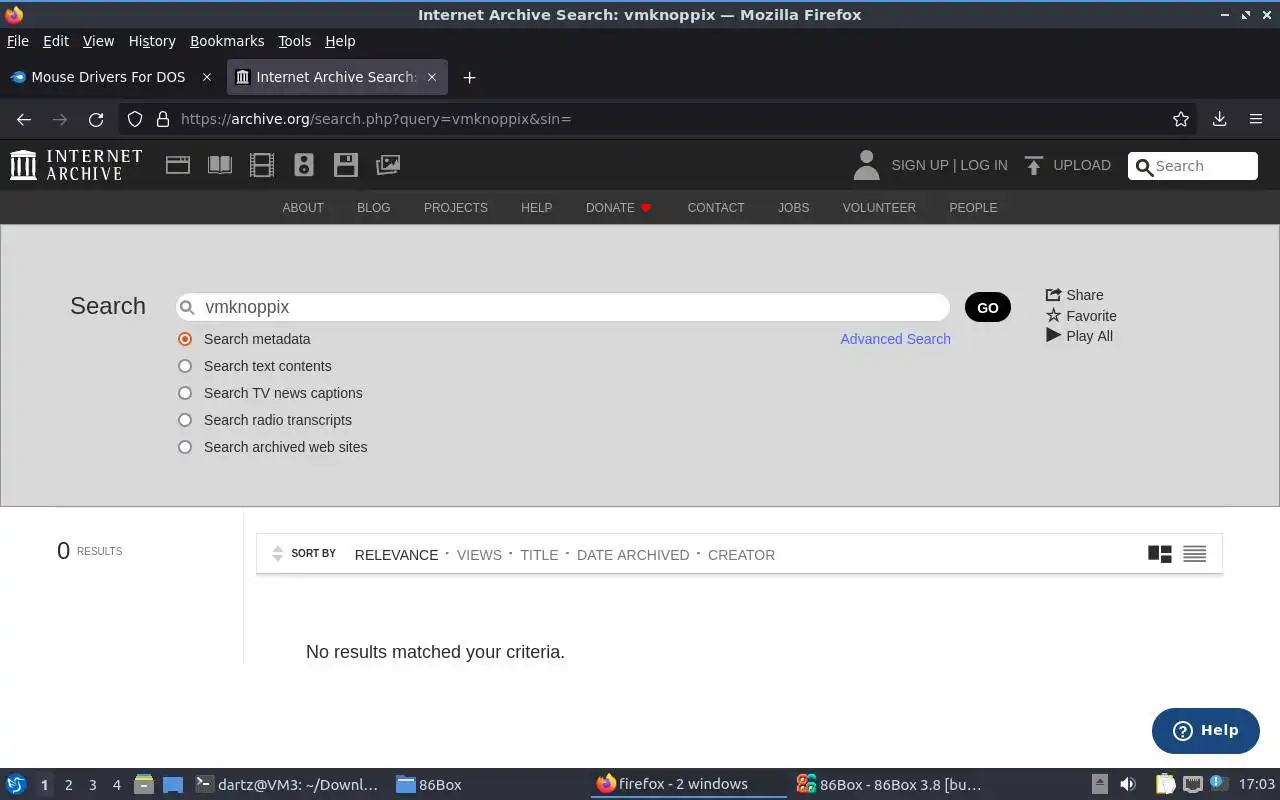Screen dimensions: 1280x800
Task: Bookmark this page with the star
Action: coord(1181,119)
